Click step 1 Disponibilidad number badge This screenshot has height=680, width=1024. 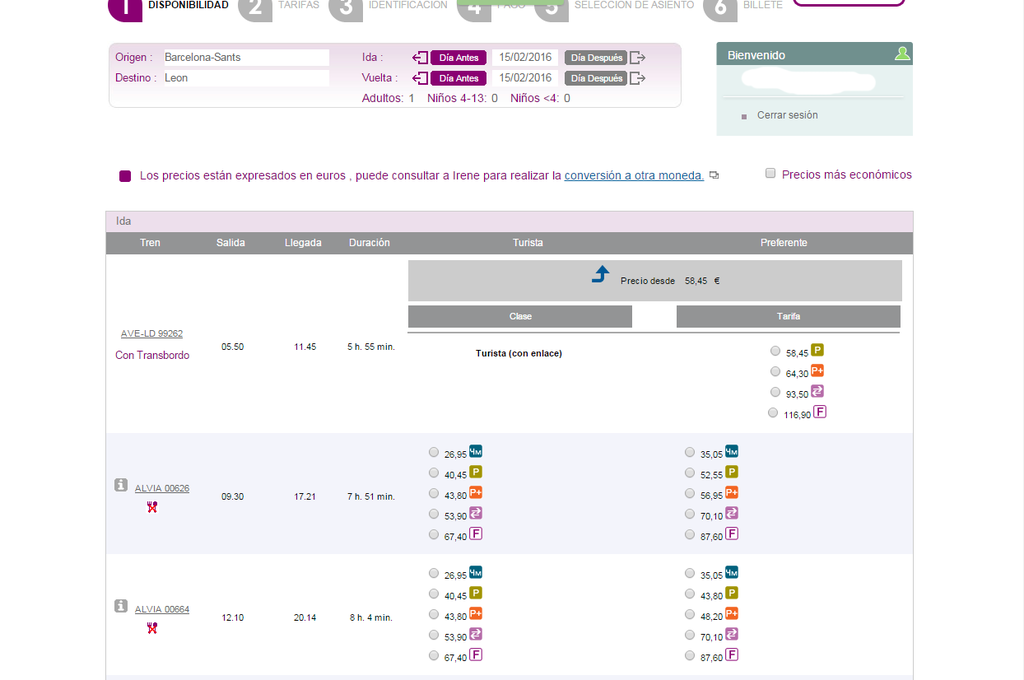point(125,9)
